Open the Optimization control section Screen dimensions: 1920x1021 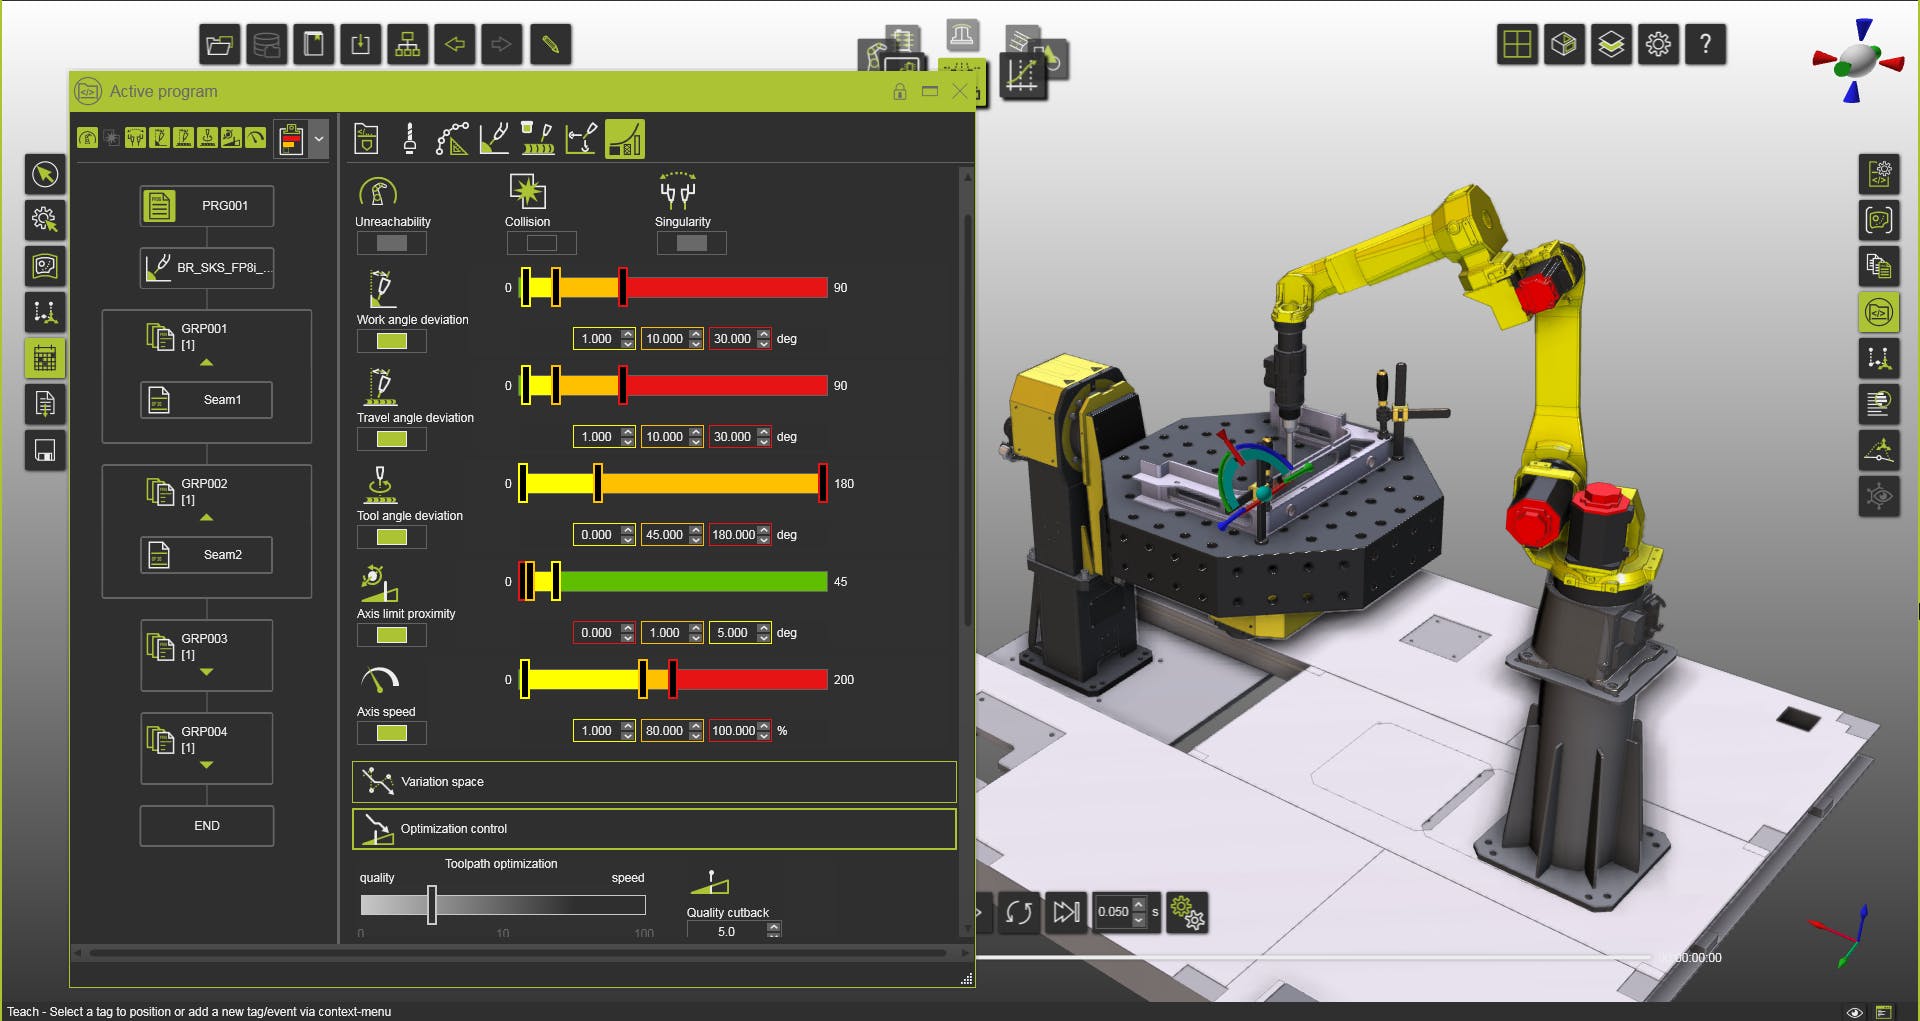(x=653, y=829)
